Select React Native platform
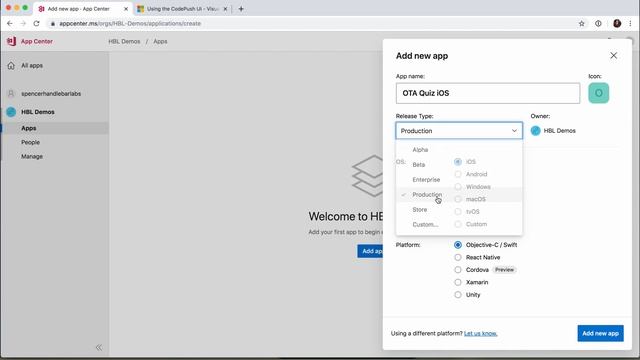This screenshot has height=360, width=640. click(458, 258)
